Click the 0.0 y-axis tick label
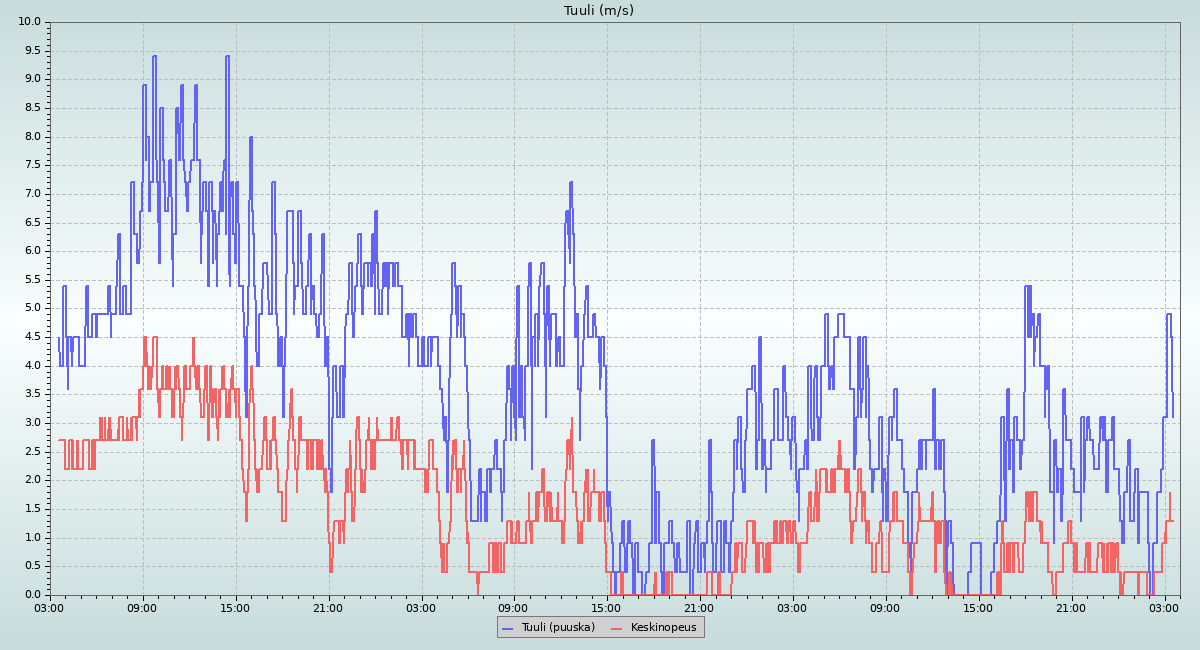The height and width of the screenshot is (650, 1200). tap(33, 594)
